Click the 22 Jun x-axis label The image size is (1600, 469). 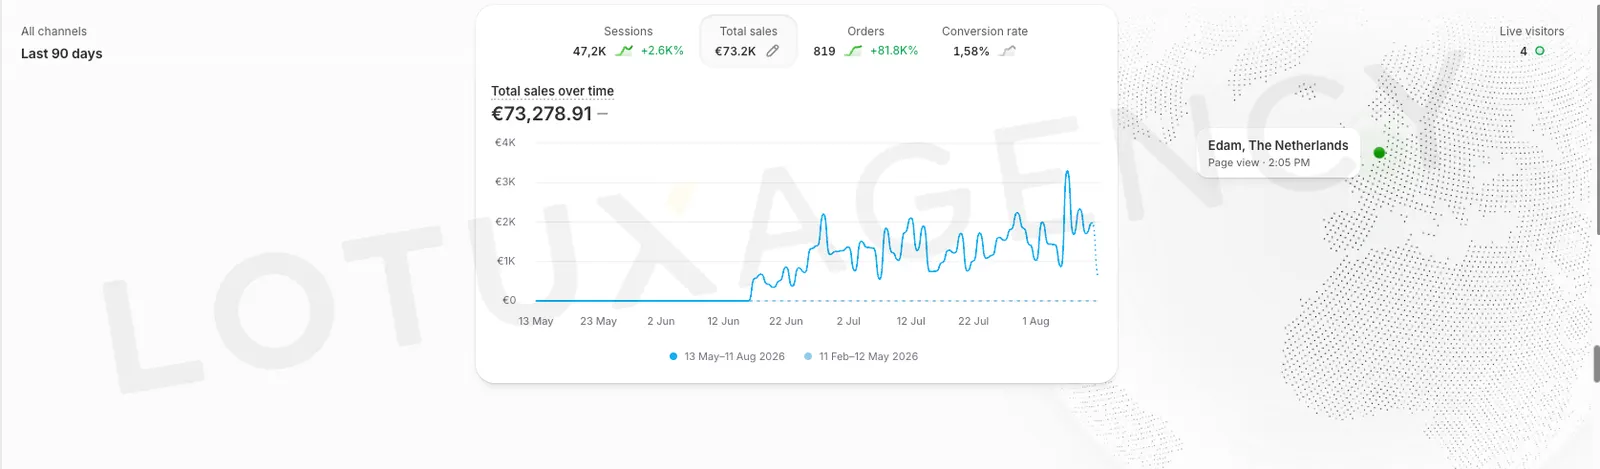pyautogui.click(x=786, y=321)
